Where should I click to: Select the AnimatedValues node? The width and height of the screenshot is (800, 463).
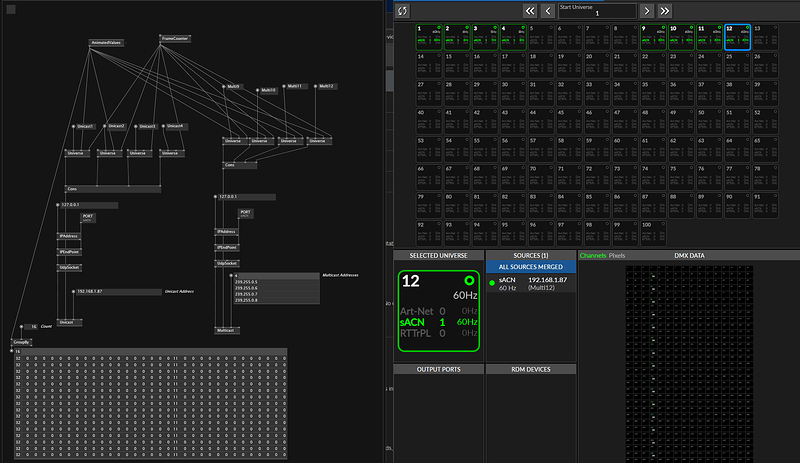106,43
